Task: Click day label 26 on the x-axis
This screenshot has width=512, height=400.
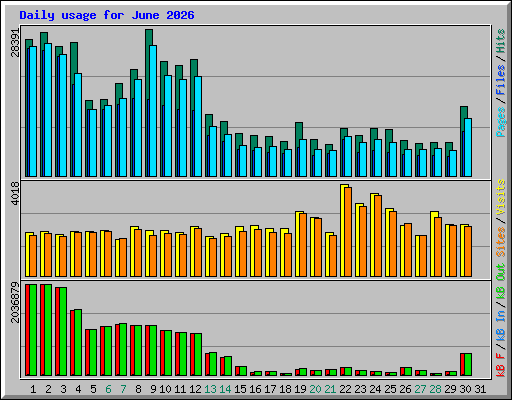Action: pos(405,389)
